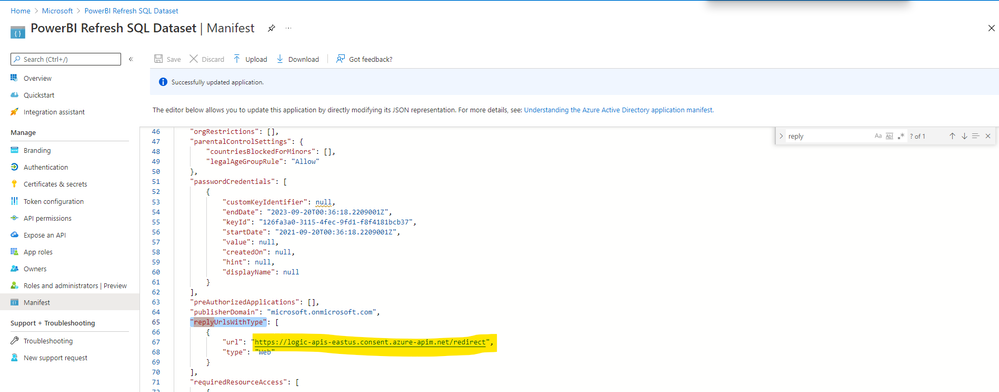Click the find box containing reply
Viewport: 999px width, 392px height.
point(828,136)
